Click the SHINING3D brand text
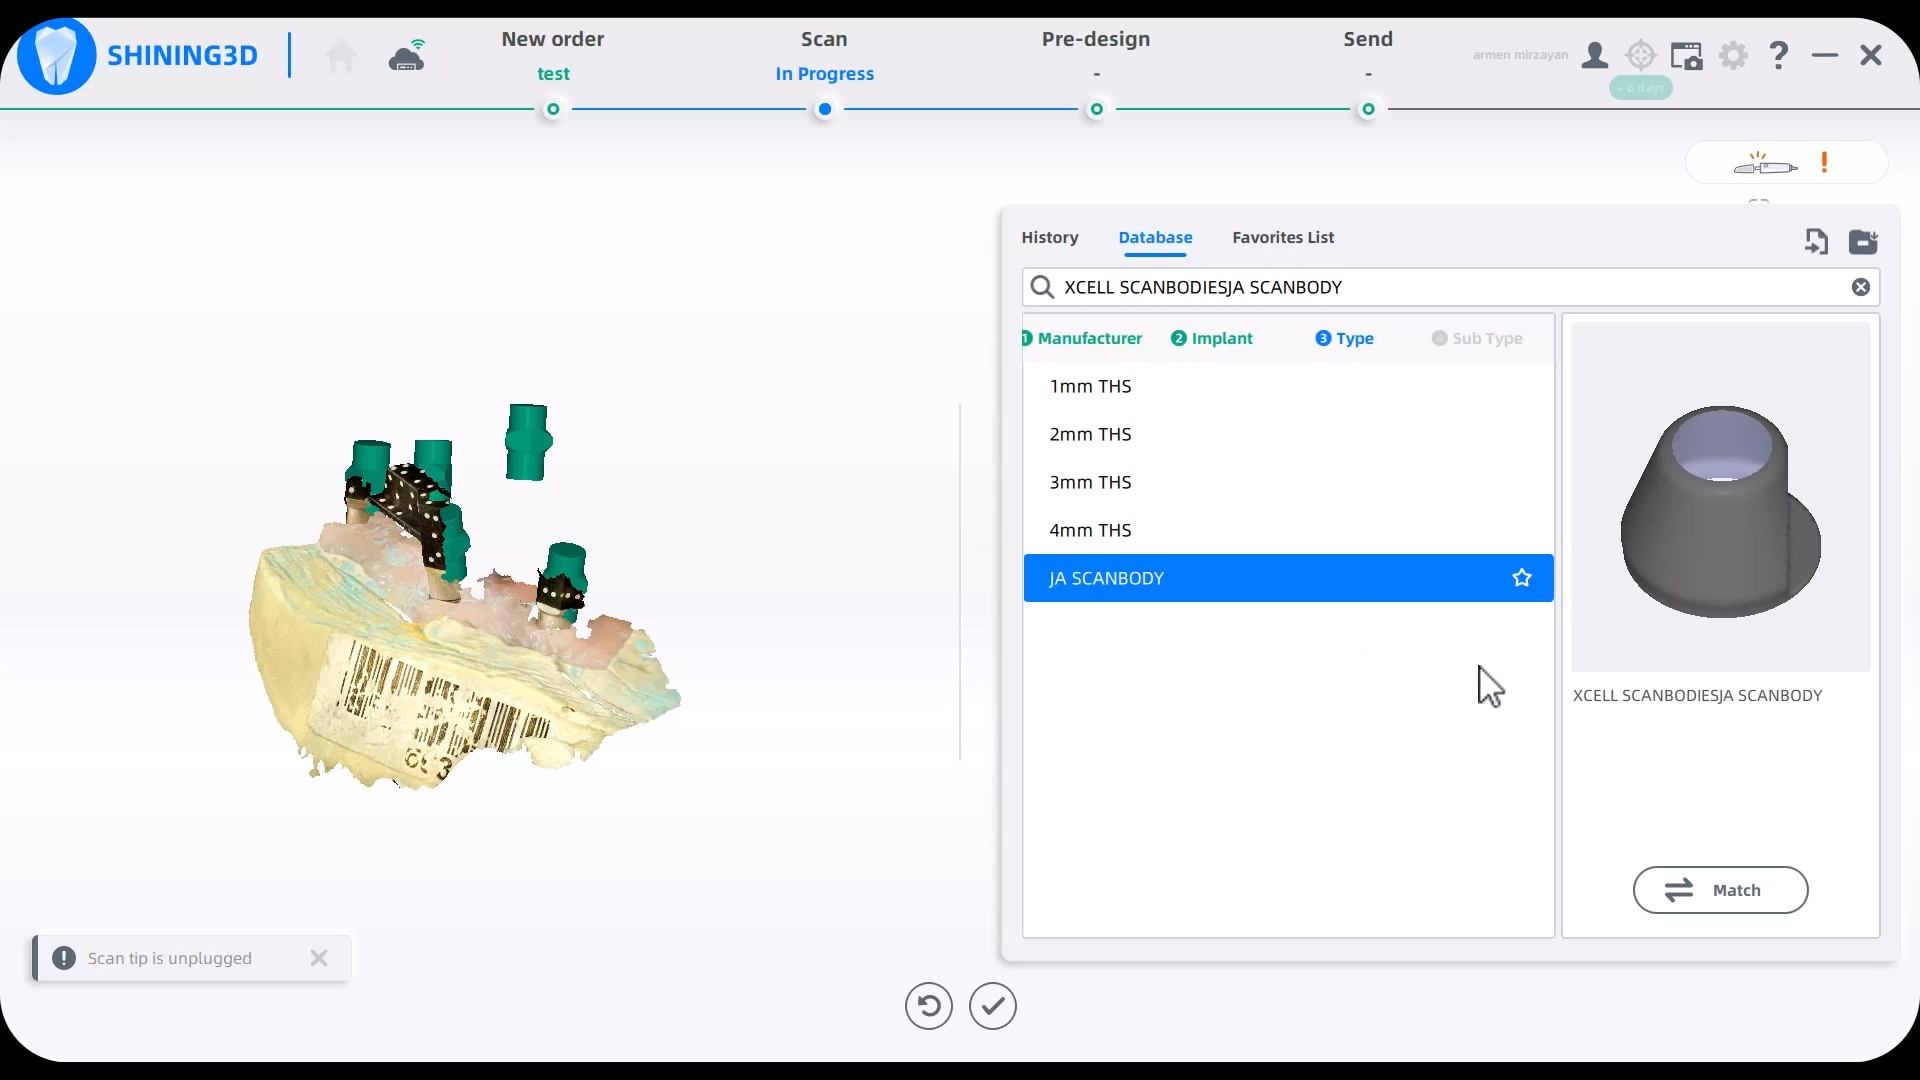1920x1080 pixels. [x=182, y=55]
